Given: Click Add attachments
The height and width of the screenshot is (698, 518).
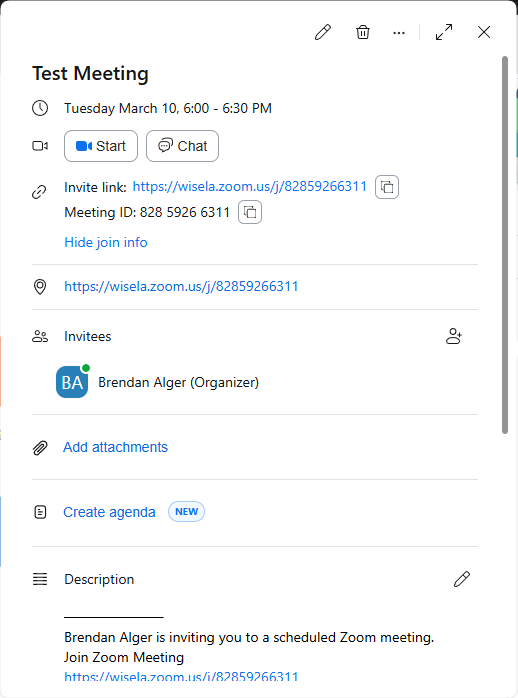Looking at the screenshot, I should point(115,447).
